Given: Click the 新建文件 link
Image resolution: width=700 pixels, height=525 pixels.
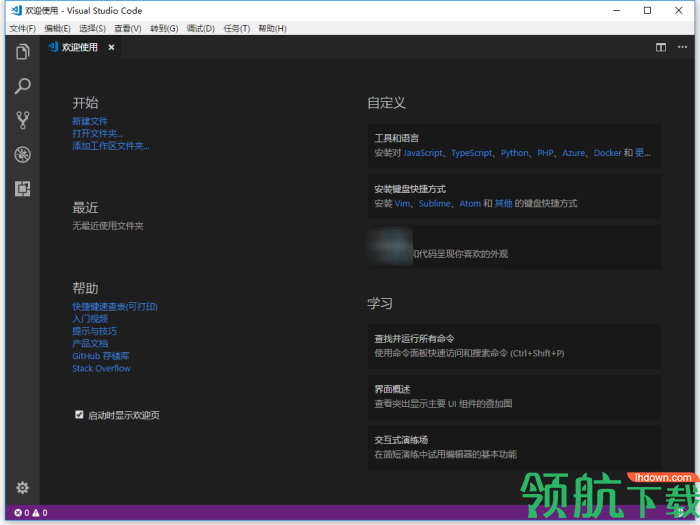Looking at the screenshot, I should coord(90,121).
